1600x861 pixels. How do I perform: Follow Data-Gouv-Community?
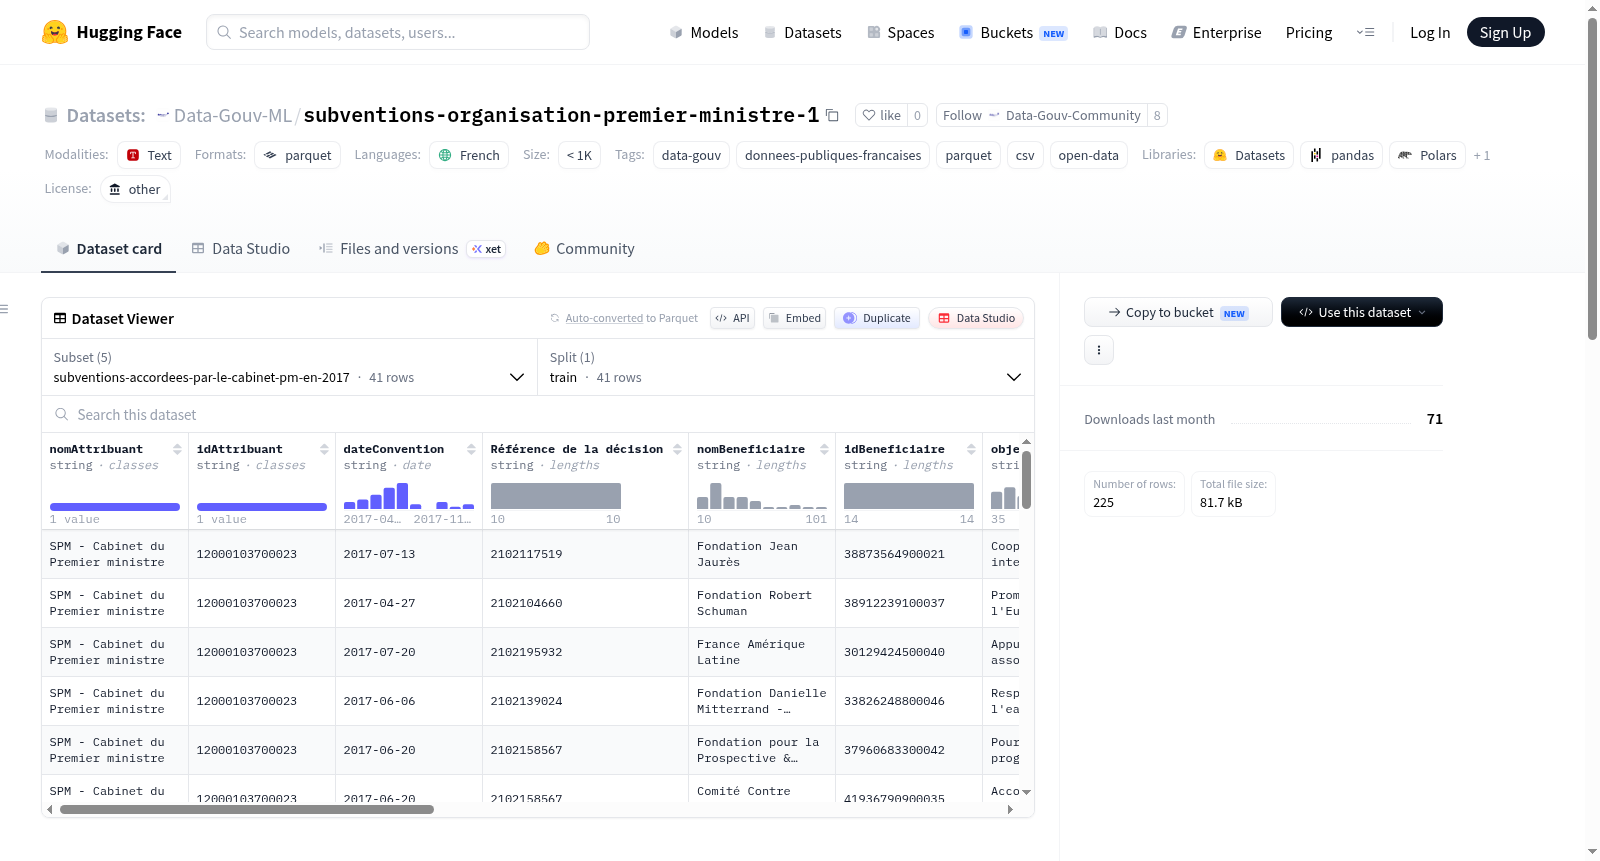1041,115
